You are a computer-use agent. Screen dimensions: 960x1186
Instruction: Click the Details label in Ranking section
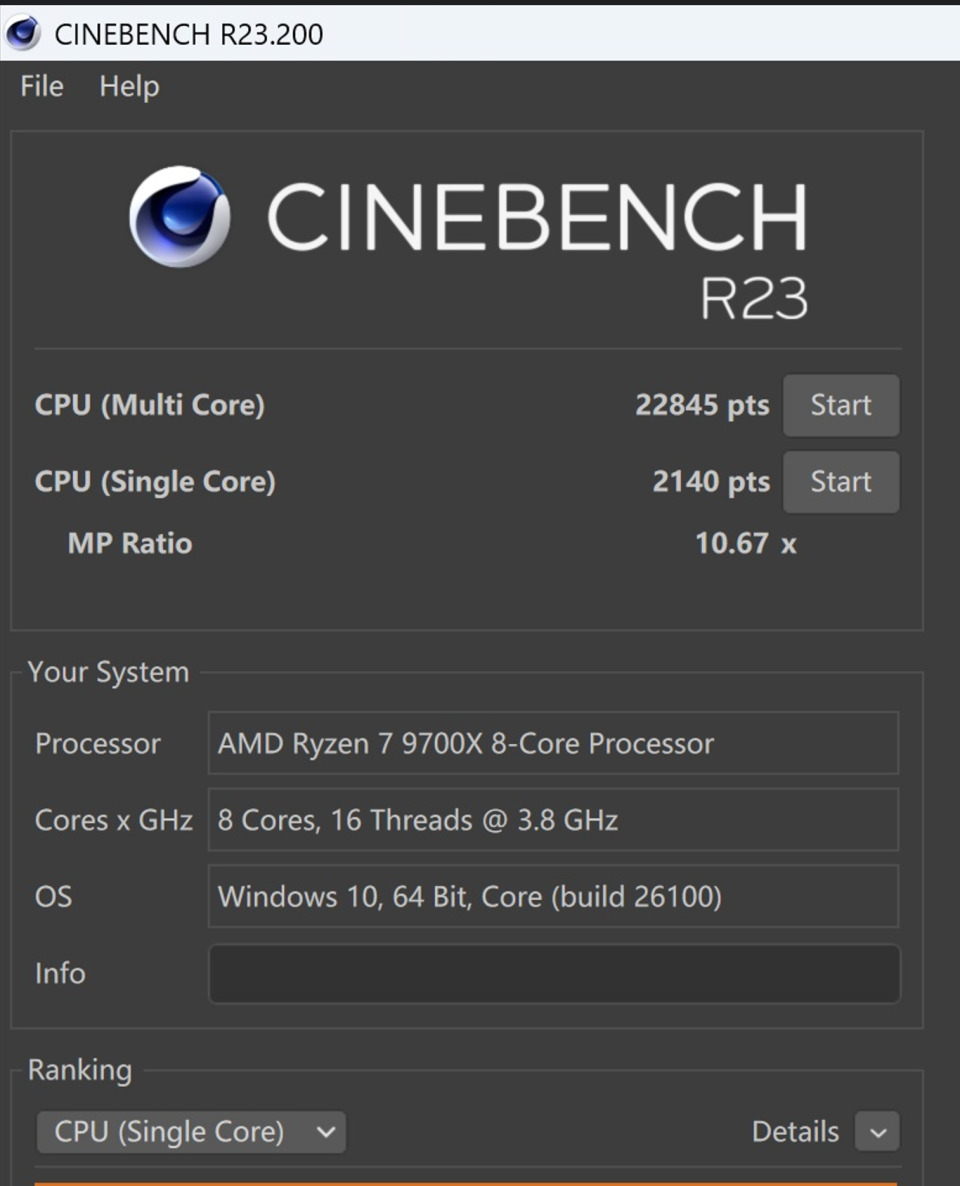tap(795, 1132)
